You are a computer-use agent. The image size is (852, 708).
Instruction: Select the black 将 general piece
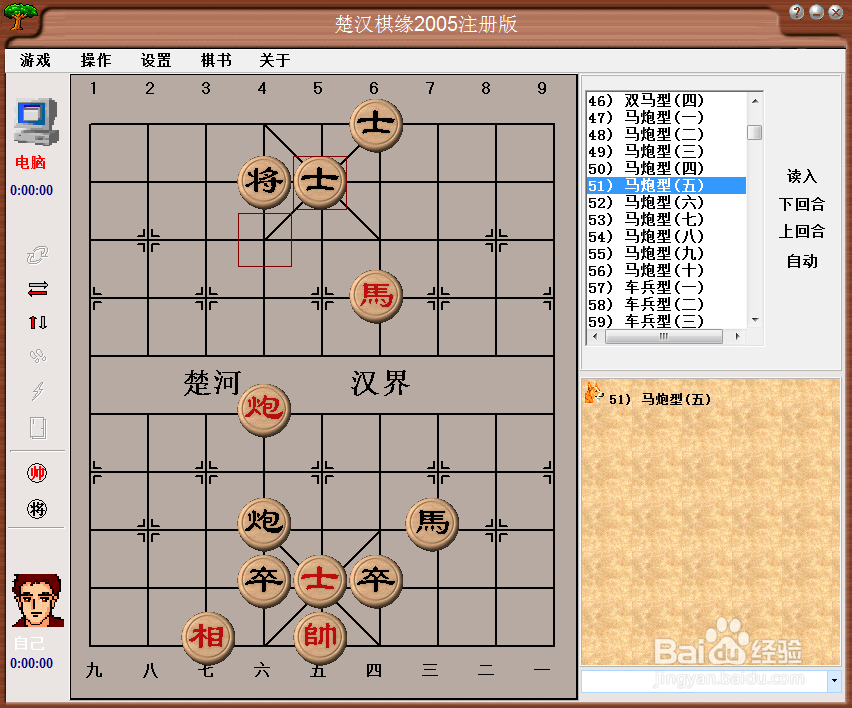point(265,182)
